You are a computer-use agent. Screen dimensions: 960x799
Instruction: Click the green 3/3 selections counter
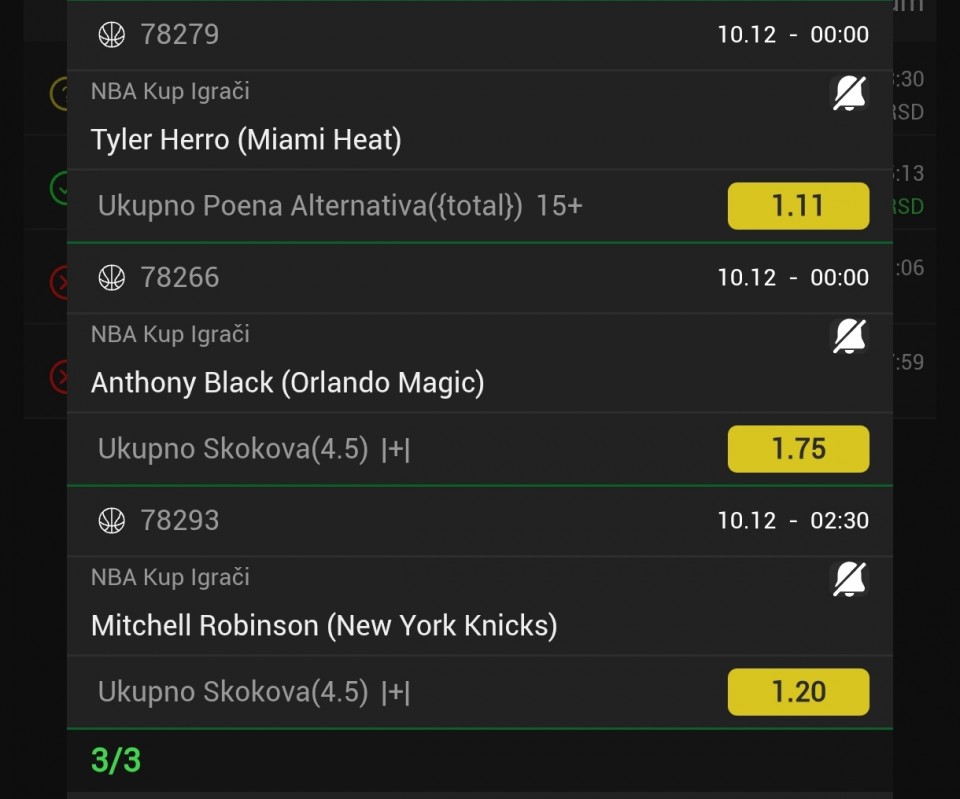click(116, 760)
